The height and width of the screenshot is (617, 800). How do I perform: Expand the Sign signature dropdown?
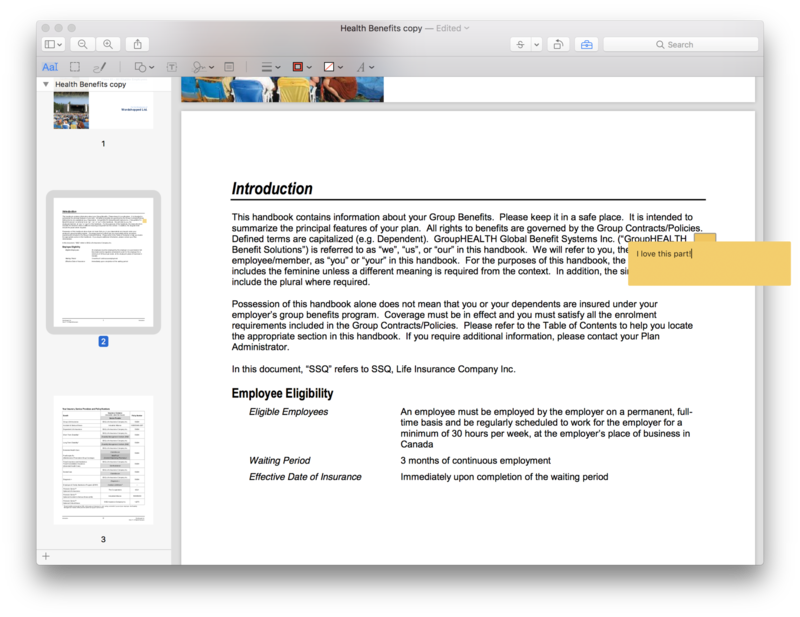coord(202,67)
